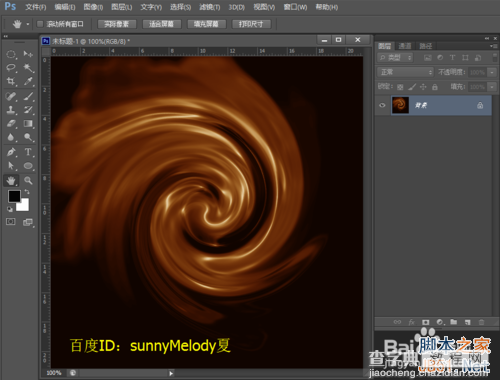Choose the Crop tool
500x380 pixels.
[x=11, y=81]
